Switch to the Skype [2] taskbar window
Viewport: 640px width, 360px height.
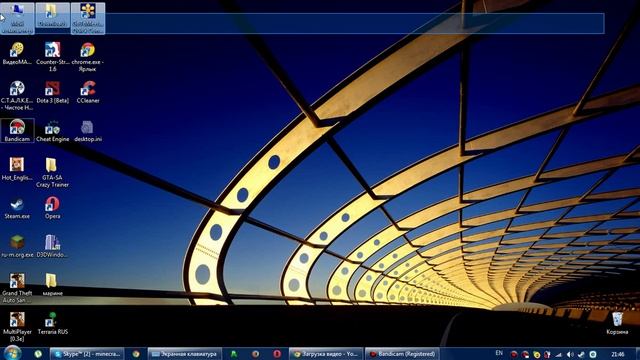click(87, 354)
